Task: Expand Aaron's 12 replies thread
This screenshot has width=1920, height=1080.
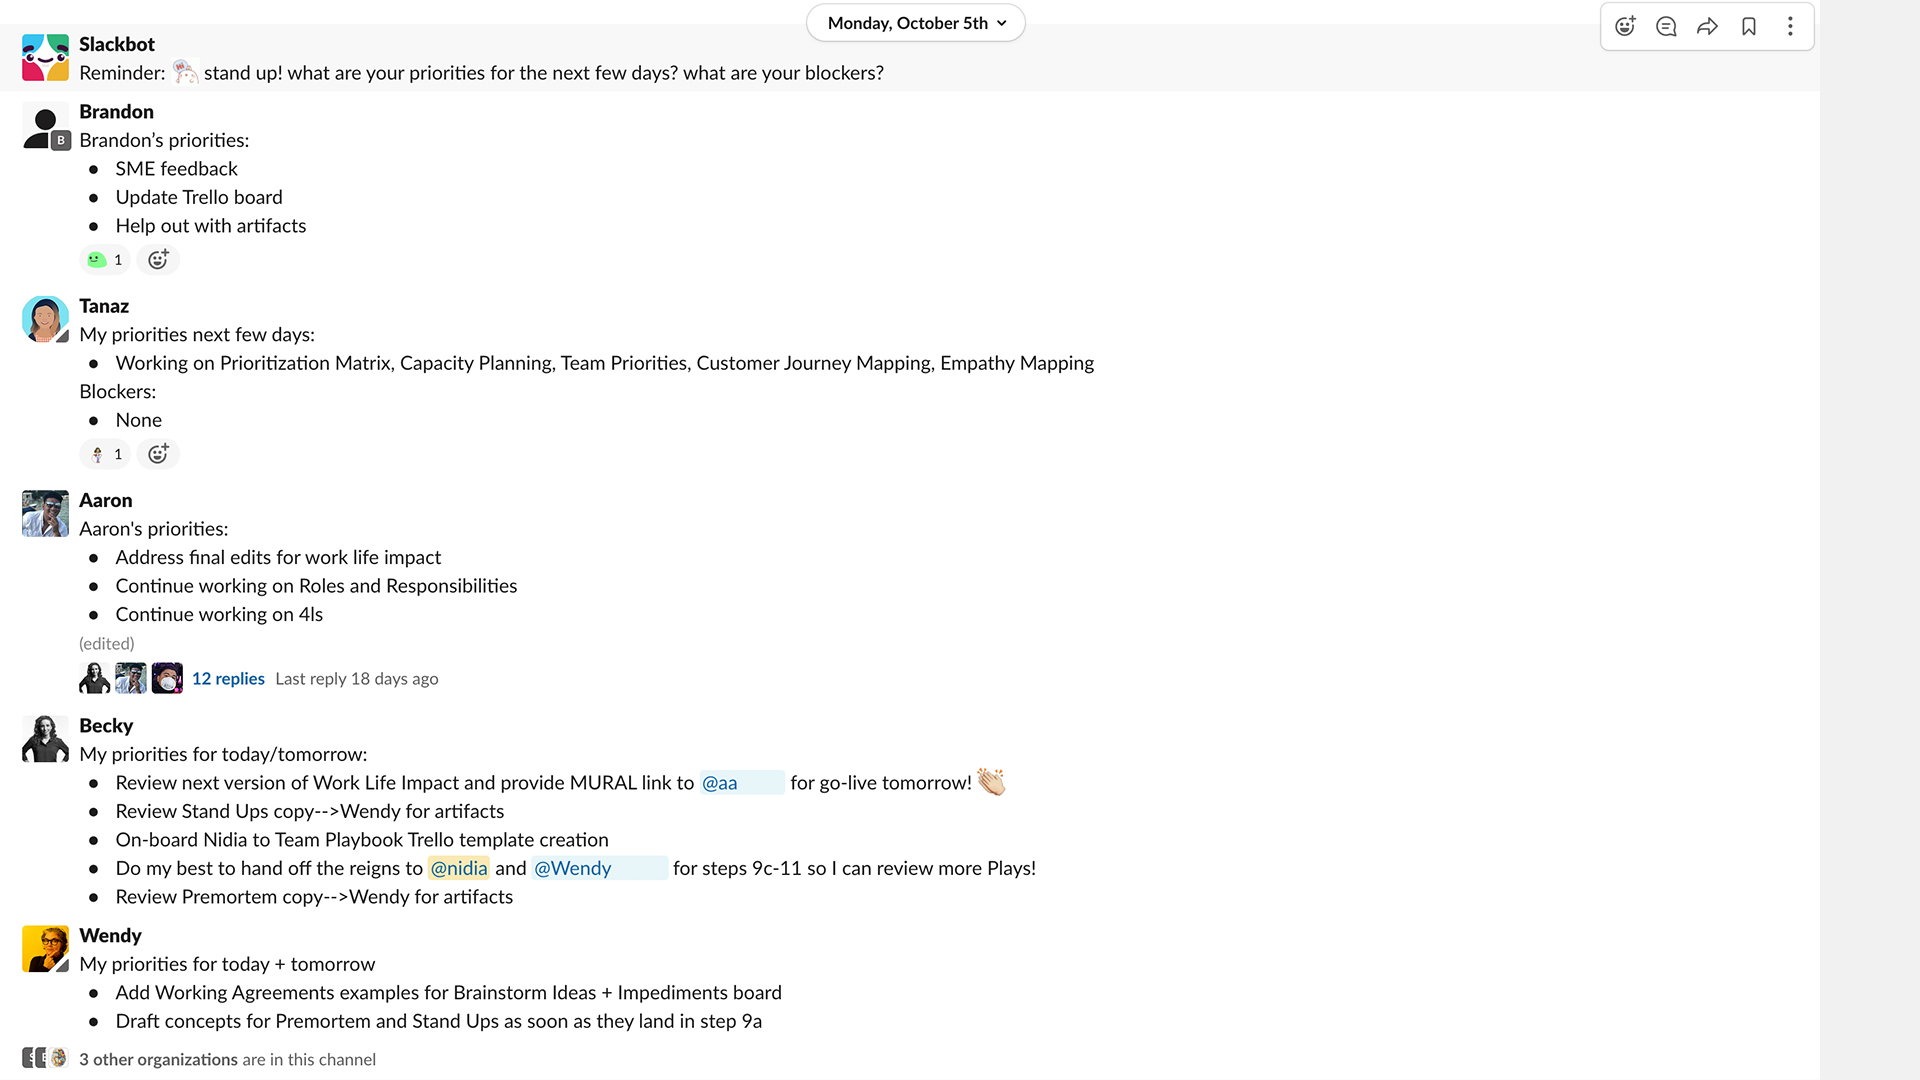Action: tap(228, 678)
